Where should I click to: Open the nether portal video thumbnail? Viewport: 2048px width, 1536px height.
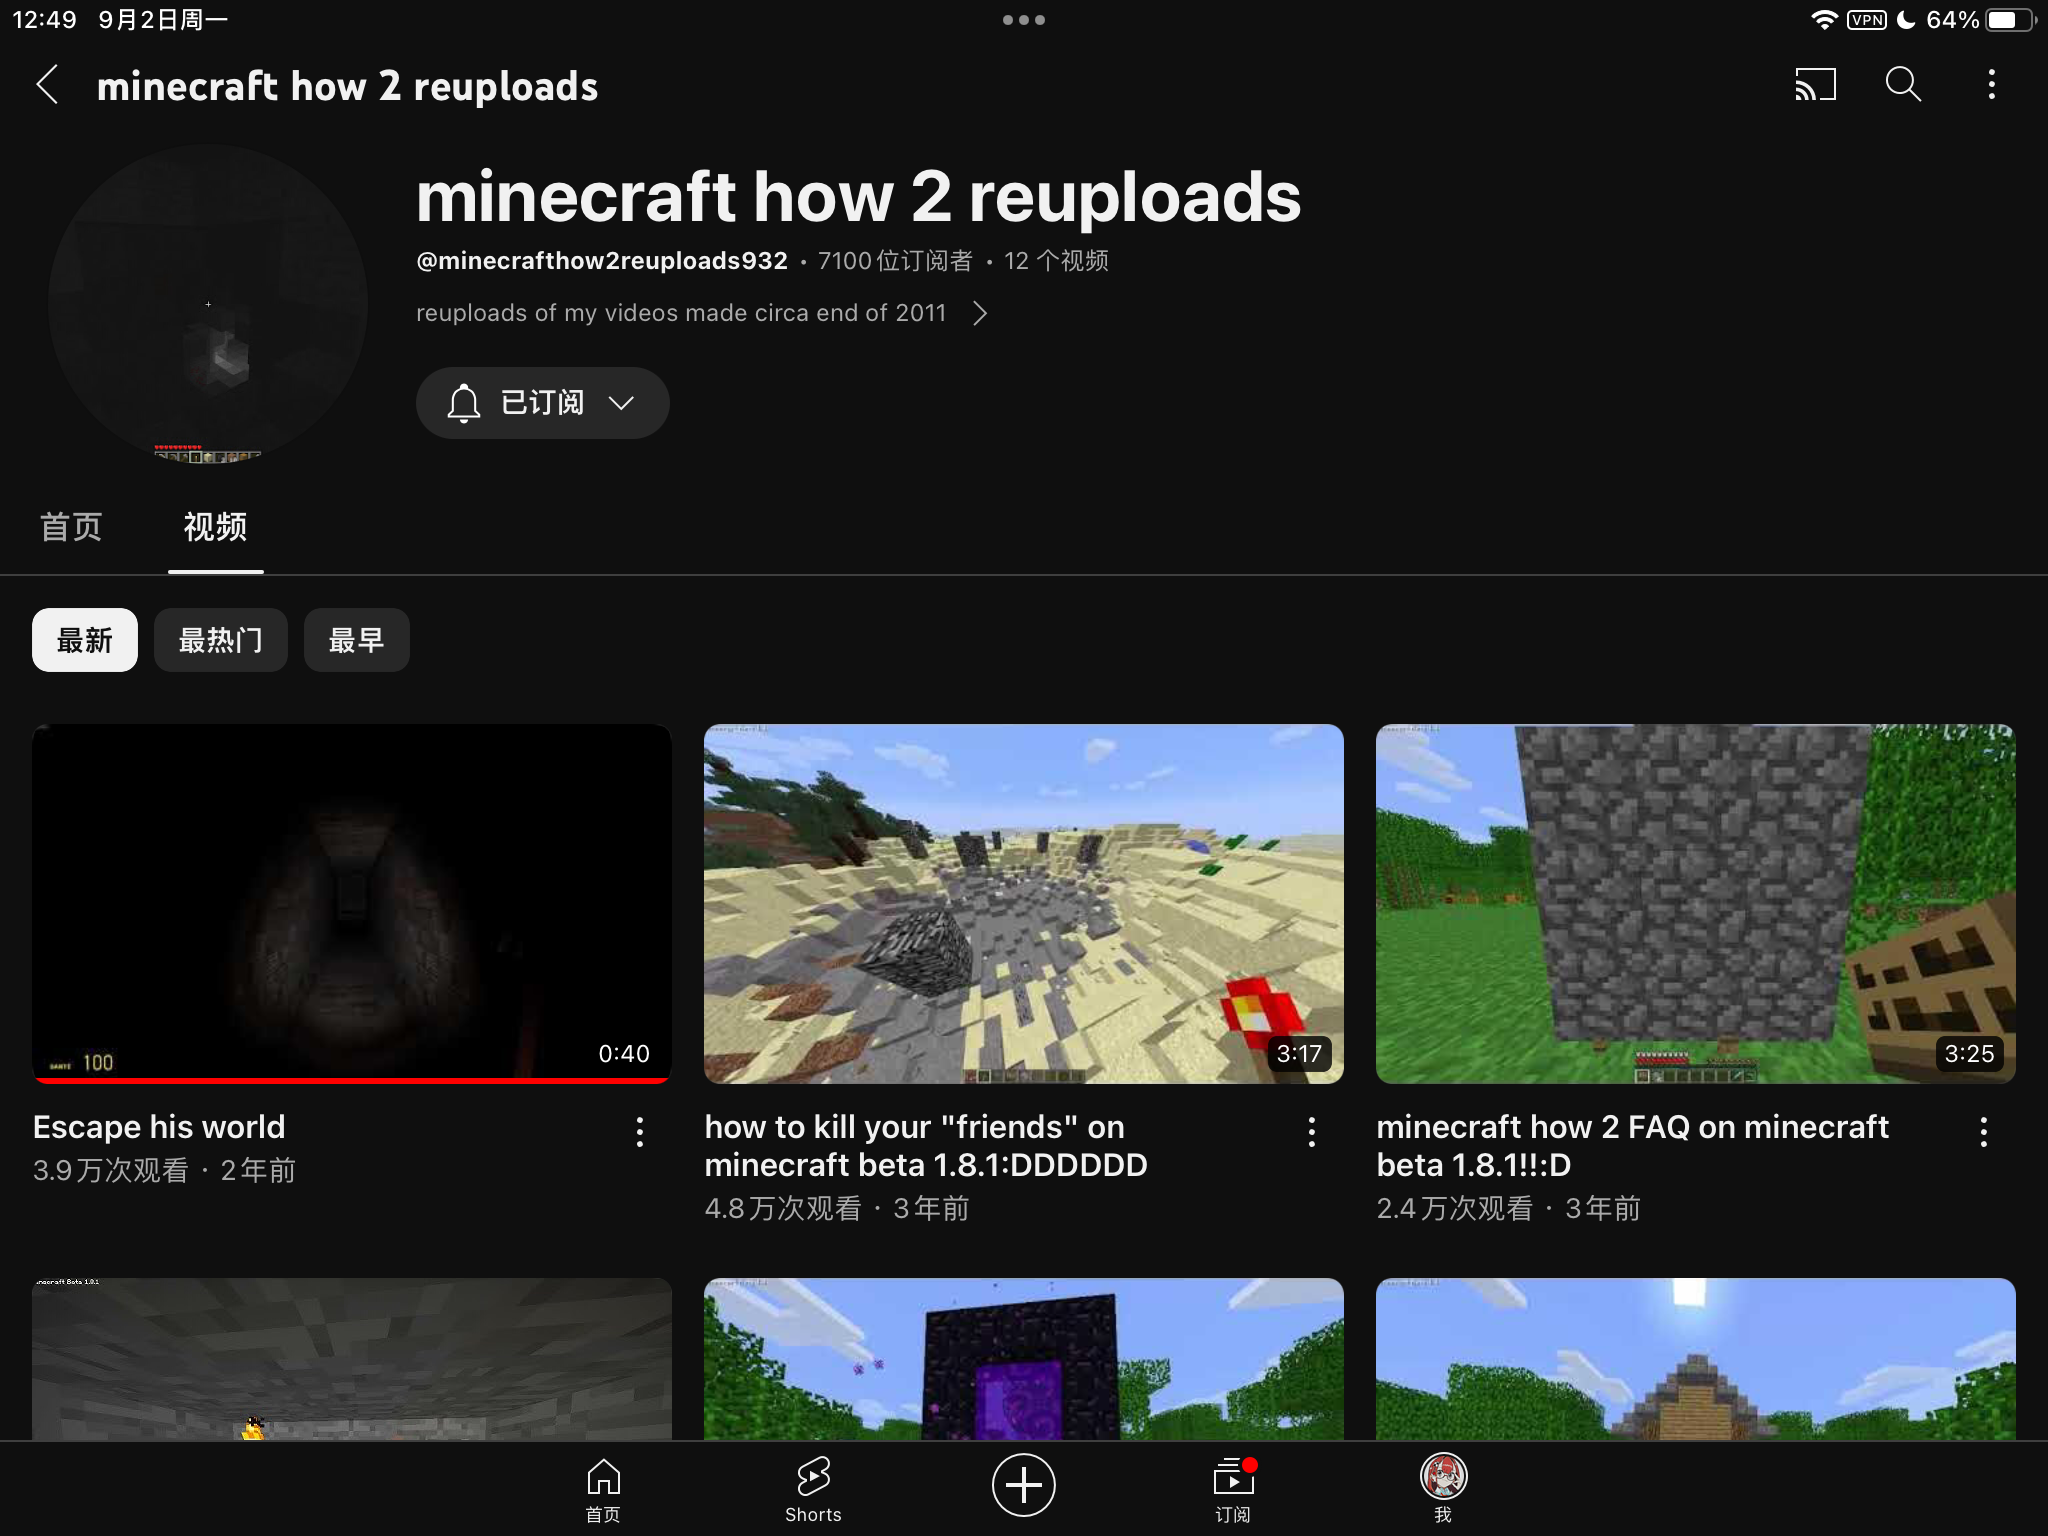(x=1023, y=1358)
